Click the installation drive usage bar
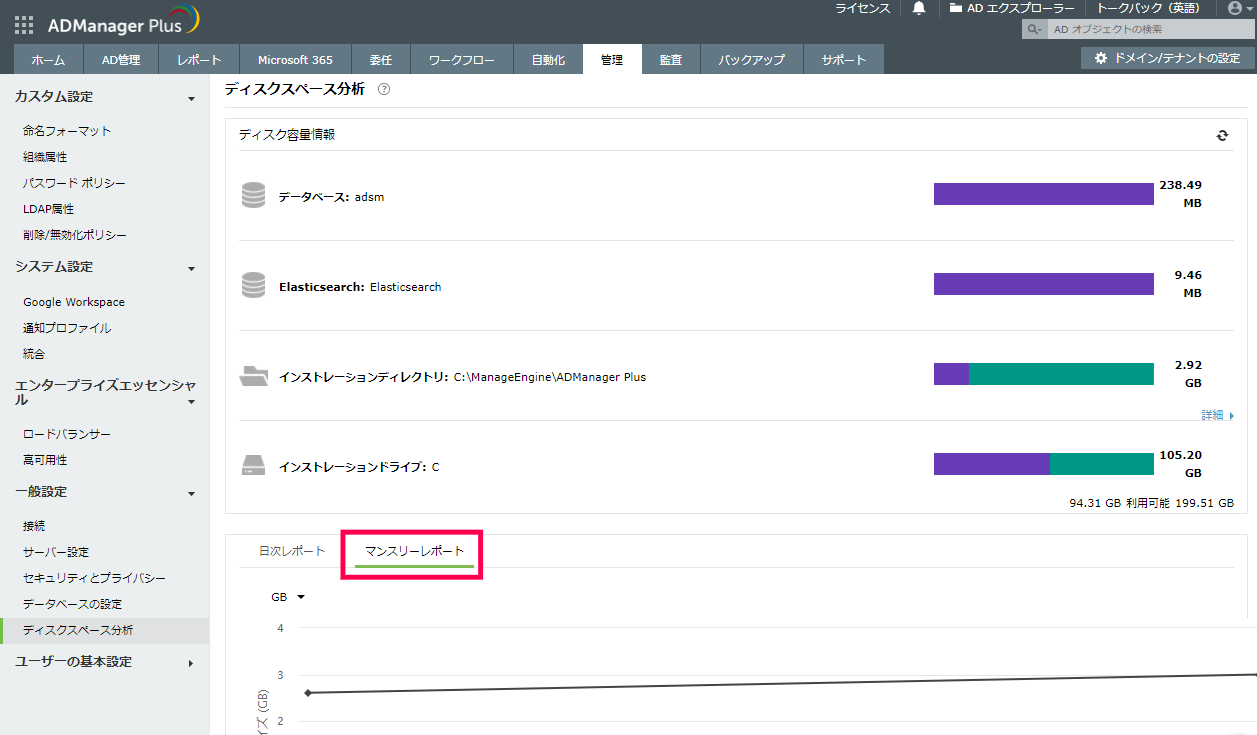The width and height of the screenshot is (1257, 735). tap(1044, 464)
